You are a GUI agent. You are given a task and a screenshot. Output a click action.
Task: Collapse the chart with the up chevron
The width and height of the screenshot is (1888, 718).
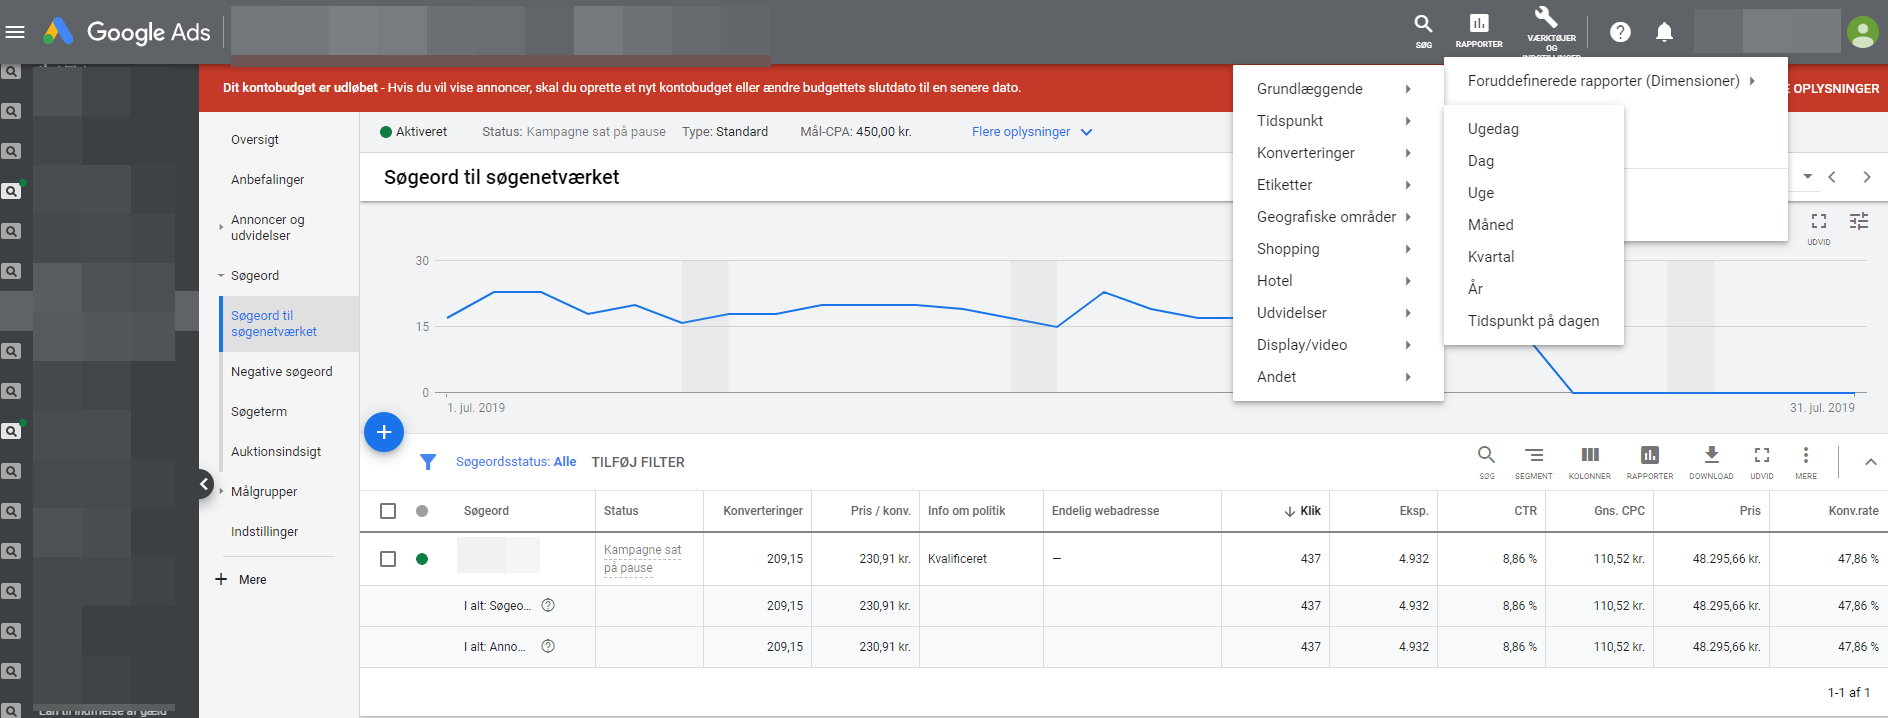(x=1870, y=462)
